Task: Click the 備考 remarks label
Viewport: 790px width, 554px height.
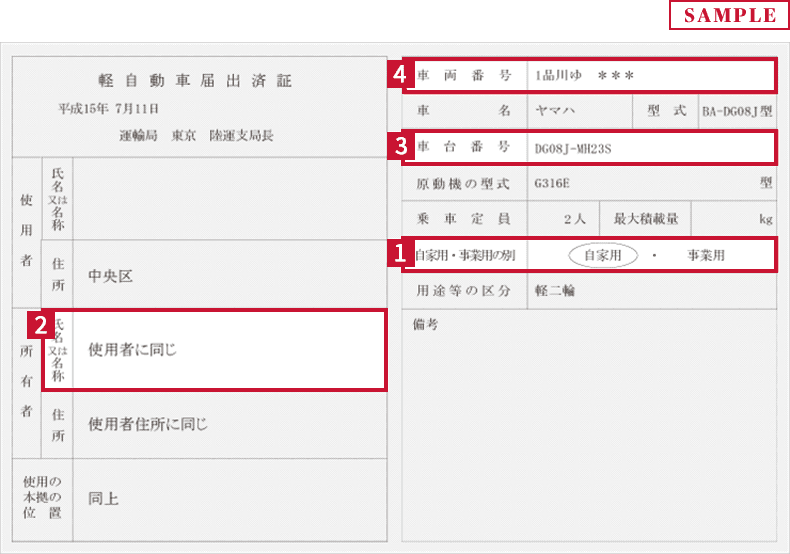Action: [x=425, y=324]
